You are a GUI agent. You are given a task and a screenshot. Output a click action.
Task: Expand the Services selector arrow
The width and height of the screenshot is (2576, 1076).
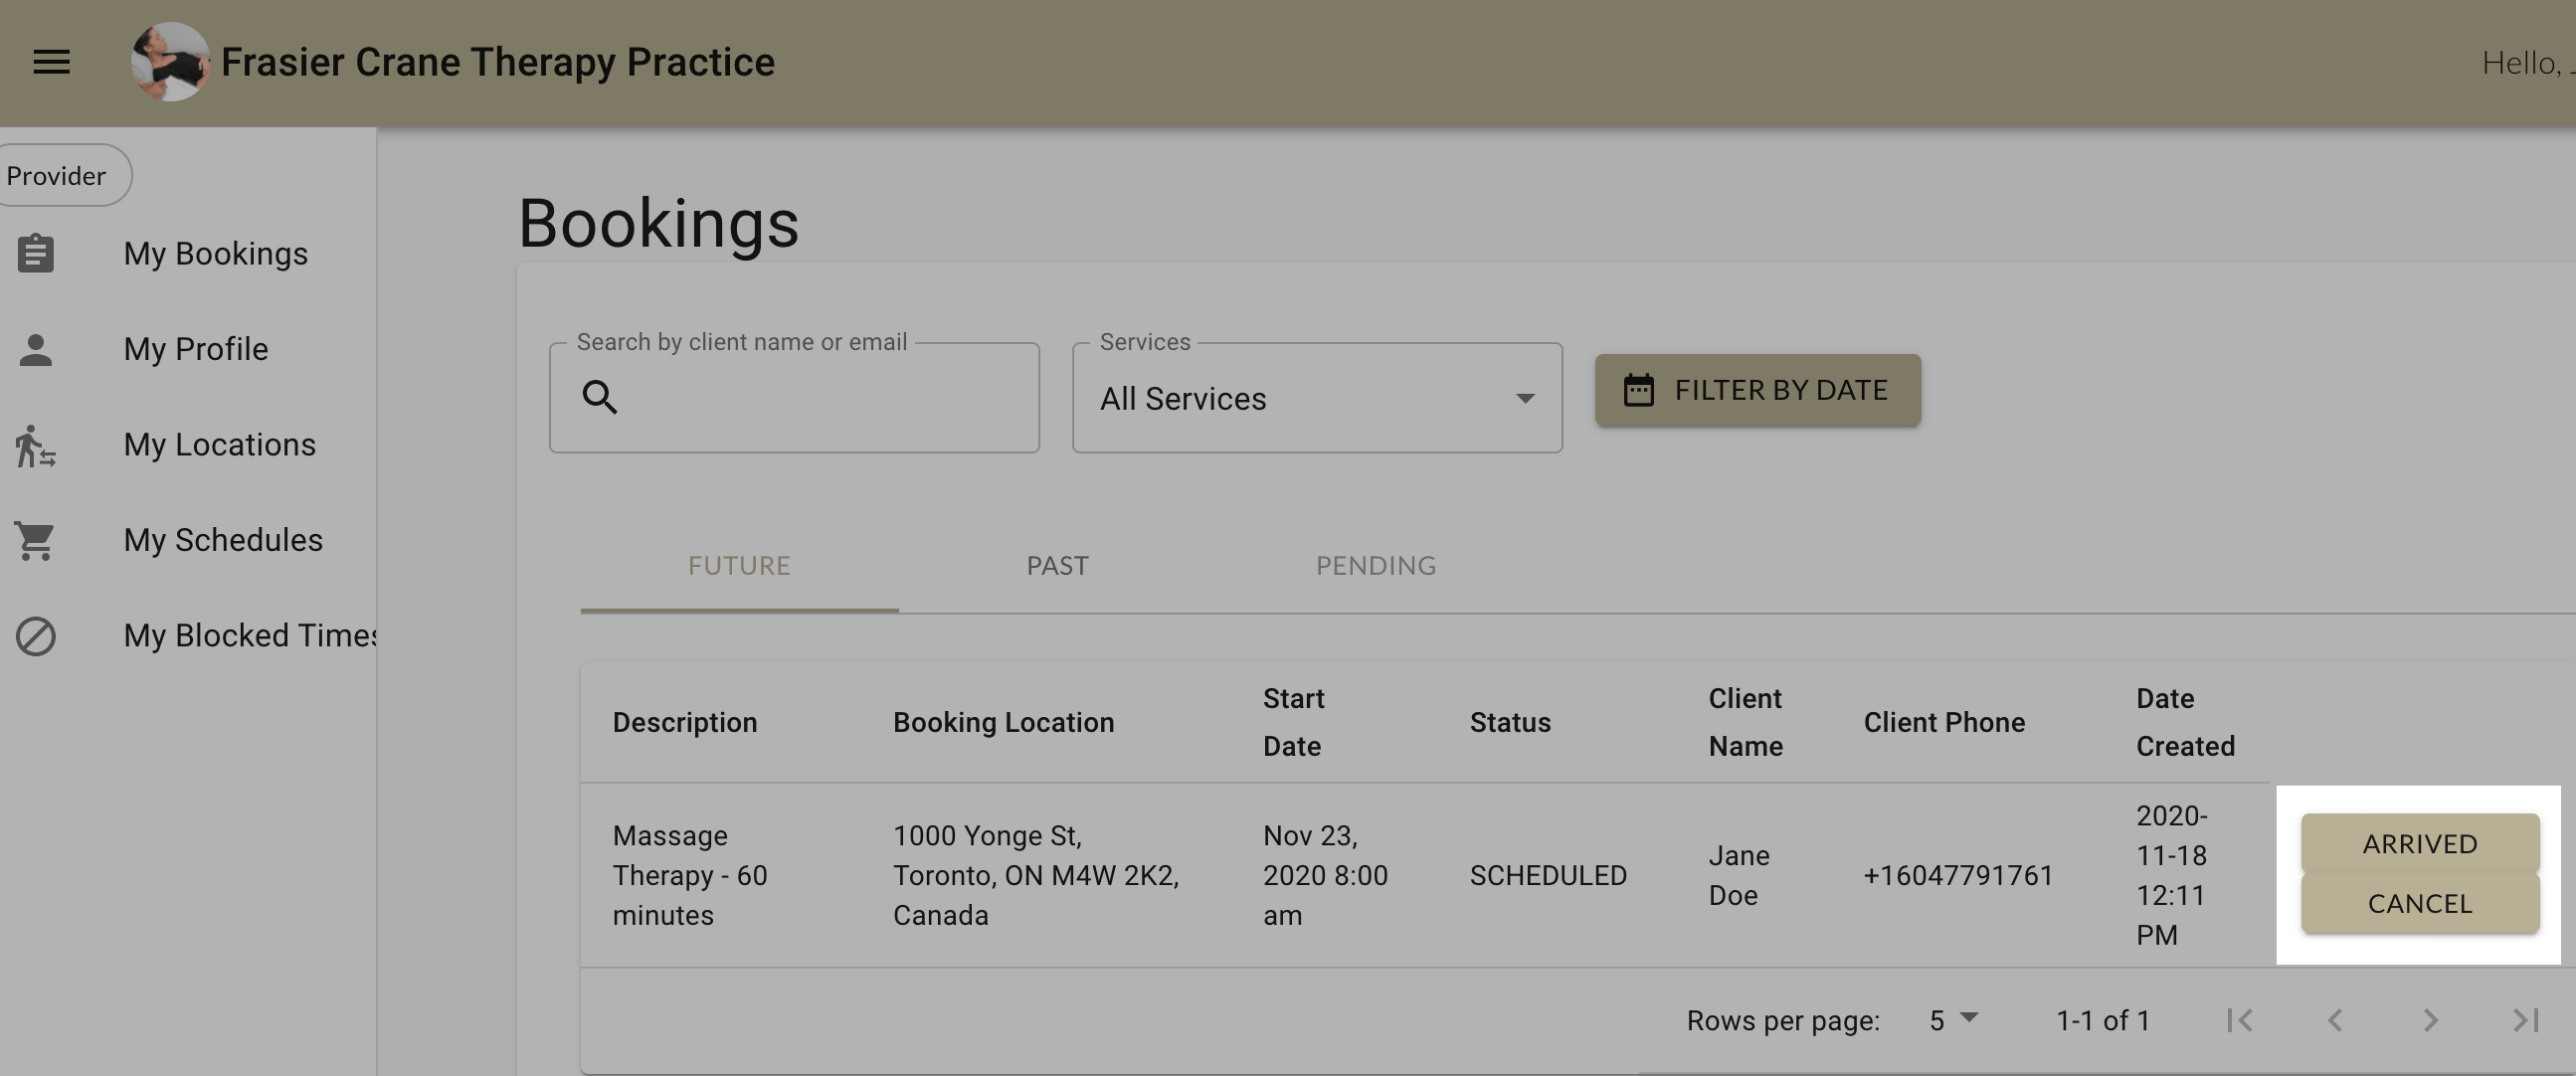pyautogui.click(x=1524, y=398)
